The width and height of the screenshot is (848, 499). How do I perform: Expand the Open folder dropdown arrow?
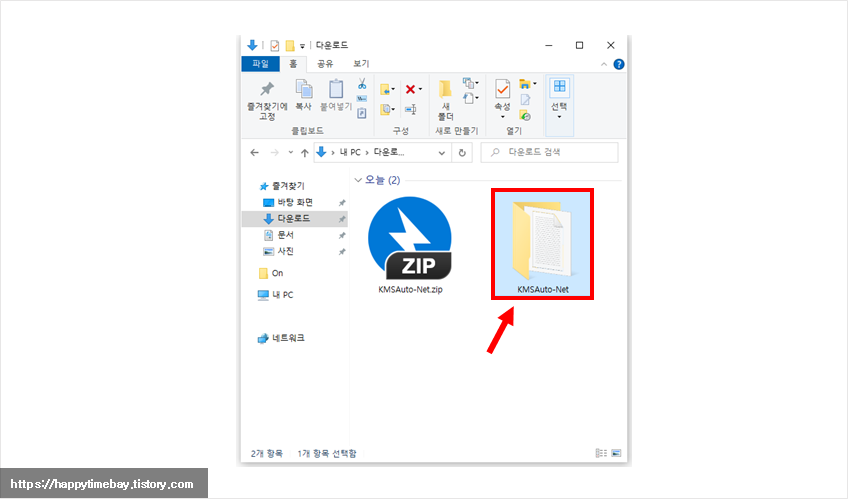(x=534, y=84)
